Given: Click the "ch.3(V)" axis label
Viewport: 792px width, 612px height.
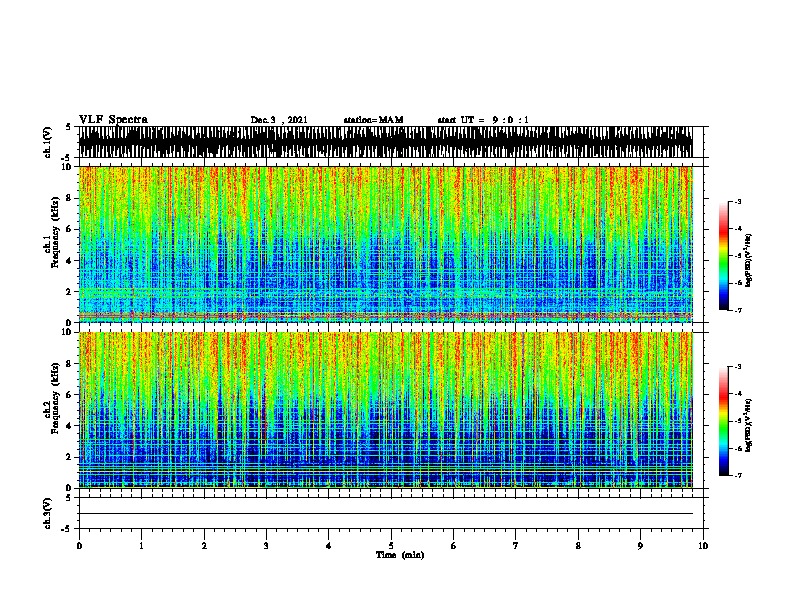Looking at the screenshot, I should (x=48, y=514).
